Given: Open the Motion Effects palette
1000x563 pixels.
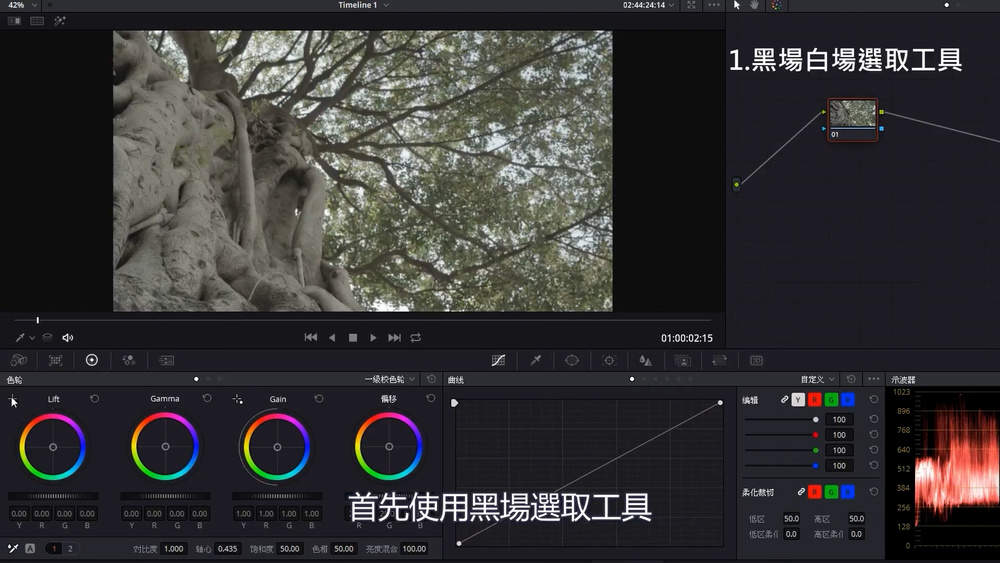Looking at the screenshot, I should point(166,360).
